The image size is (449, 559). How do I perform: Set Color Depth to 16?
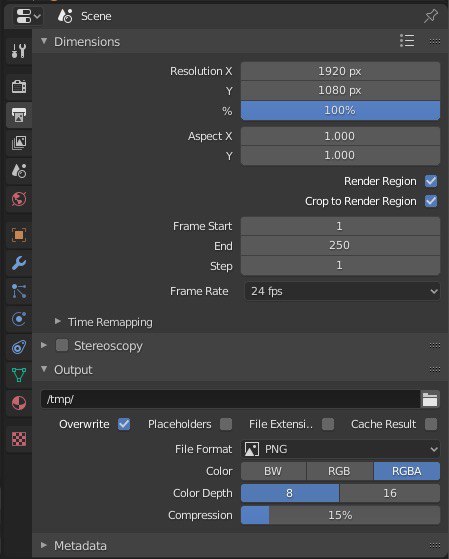(x=390, y=493)
